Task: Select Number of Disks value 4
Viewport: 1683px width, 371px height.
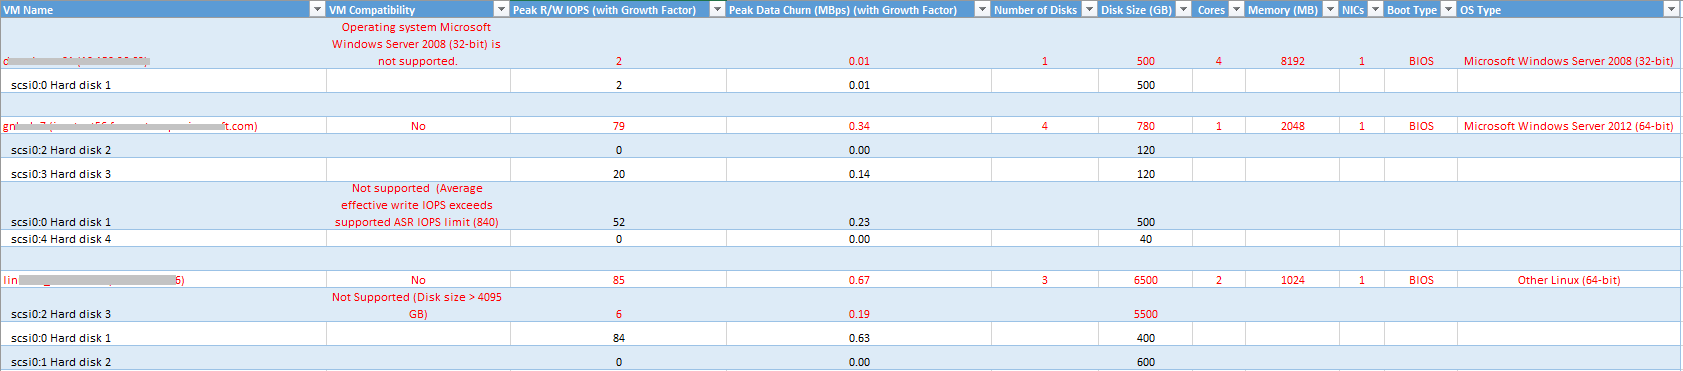Action: click(x=1044, y=126)
